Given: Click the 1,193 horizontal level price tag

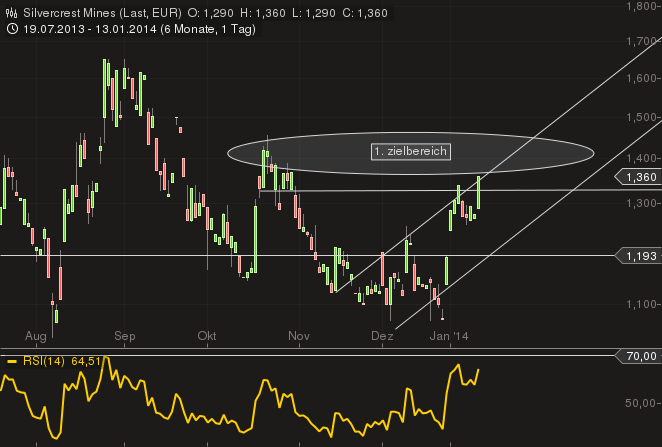Looking at the screenshot, I should [639, 256].
